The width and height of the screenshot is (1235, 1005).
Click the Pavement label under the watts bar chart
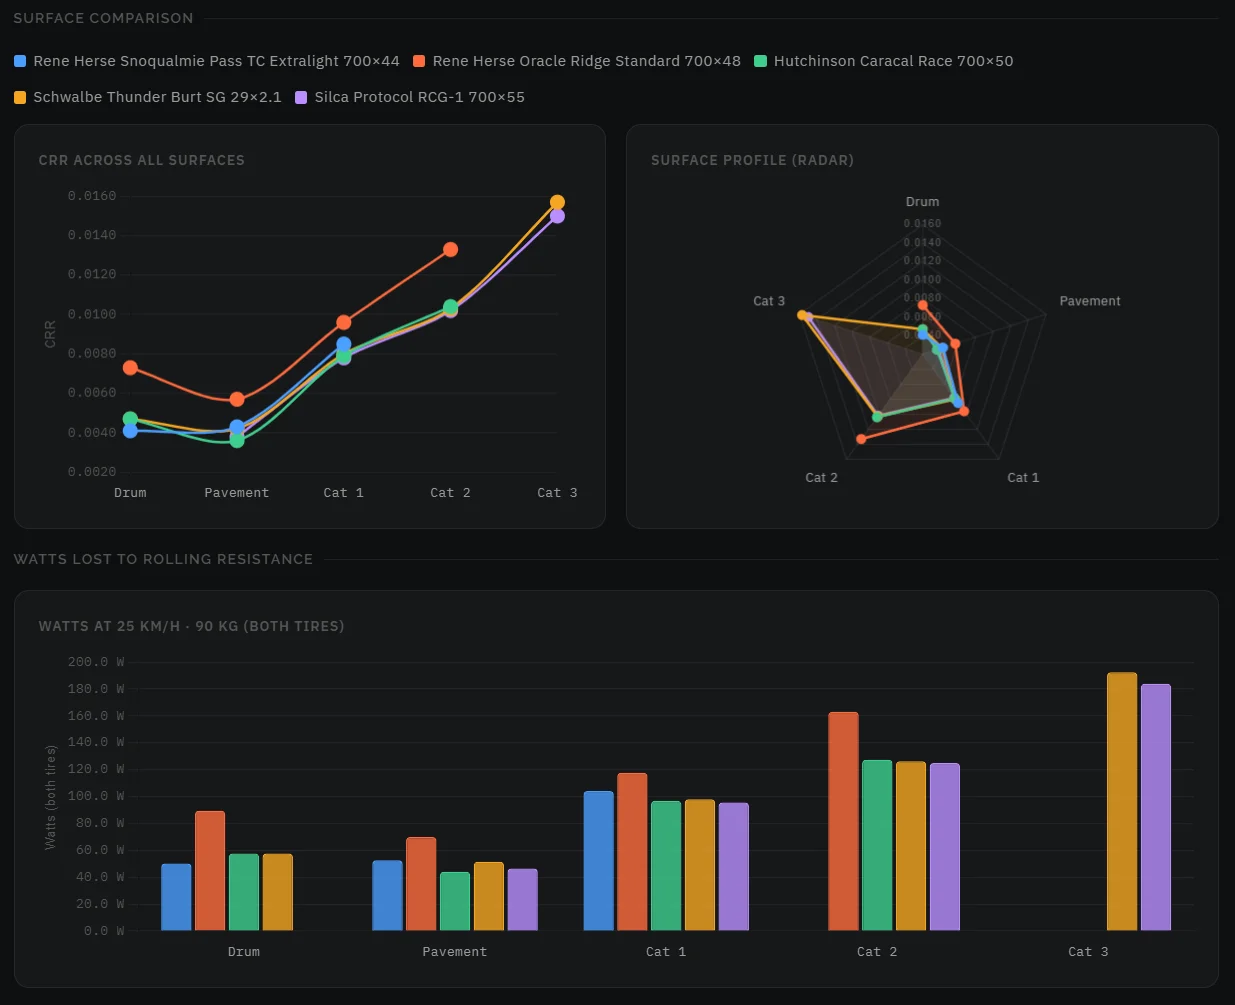tap(455, 952)
